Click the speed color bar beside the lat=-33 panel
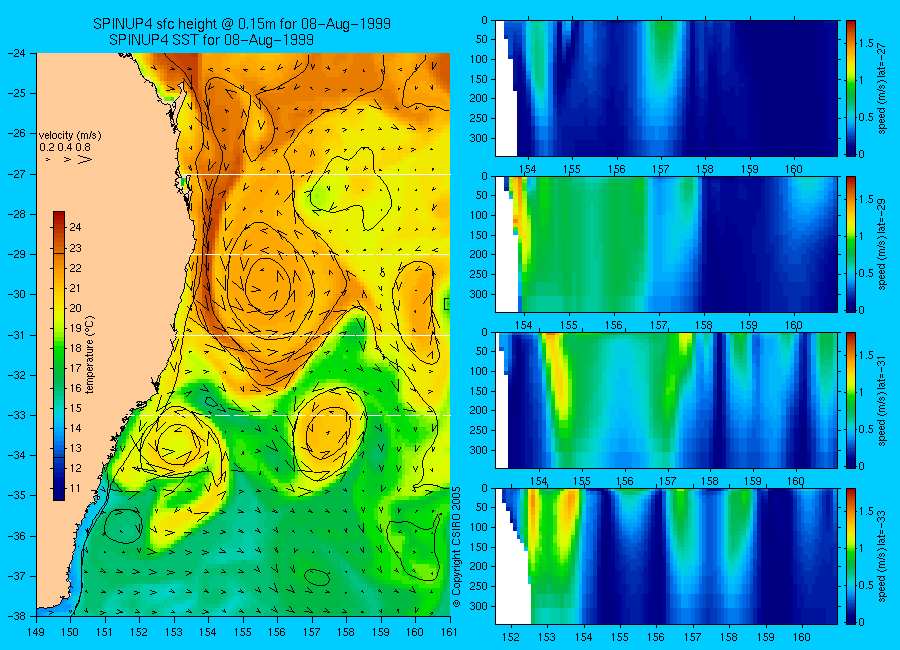 850,556
